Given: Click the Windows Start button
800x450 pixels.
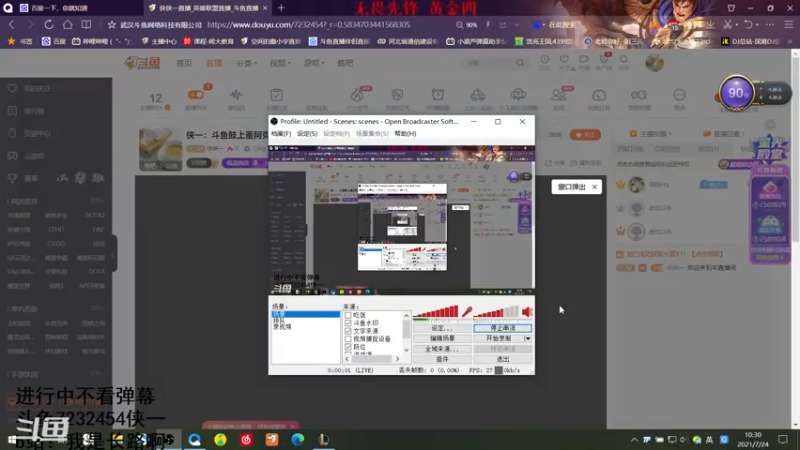Looking at the screenshot, I should (11, 440).
